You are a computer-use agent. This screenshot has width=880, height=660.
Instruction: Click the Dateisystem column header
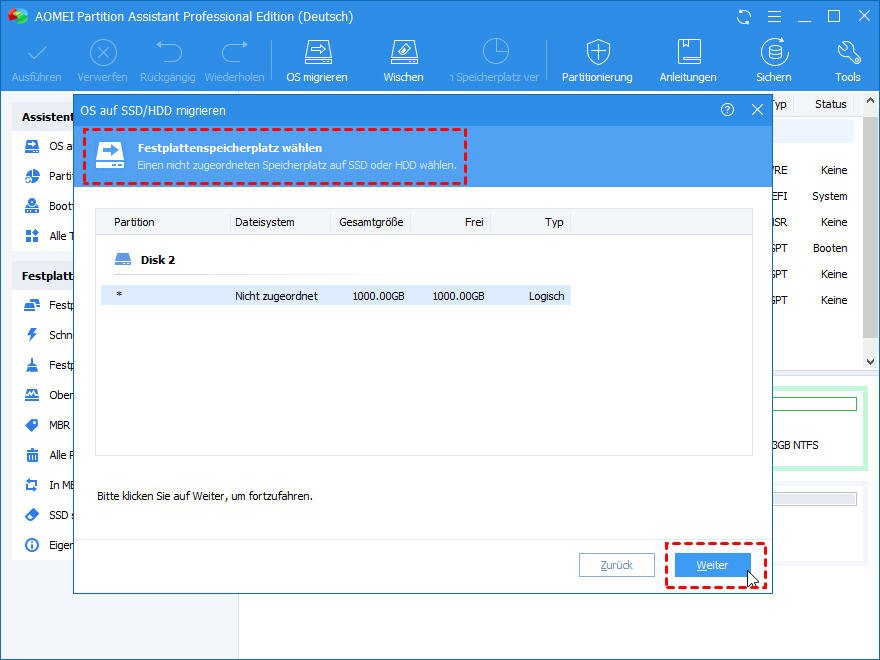coord(264,222)
